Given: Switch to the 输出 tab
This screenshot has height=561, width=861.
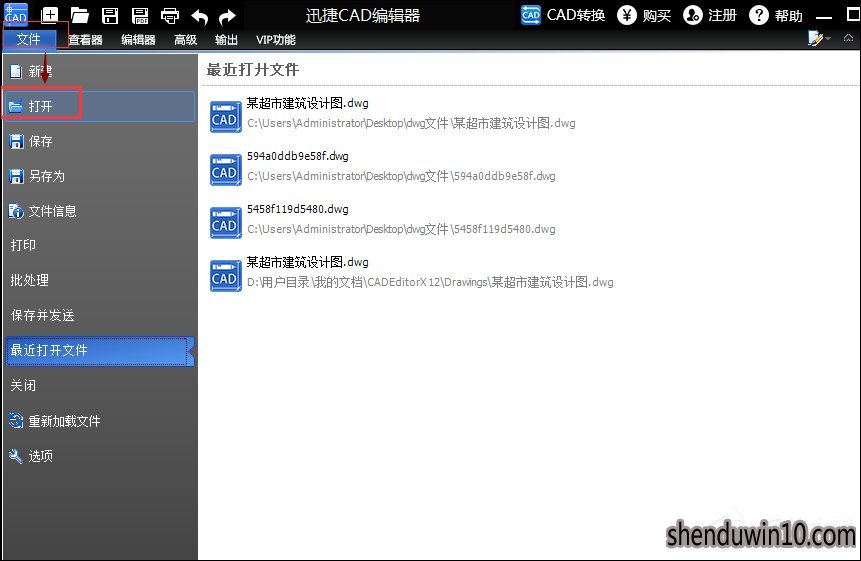Looking at the screenshot, I should click(226, 40).
